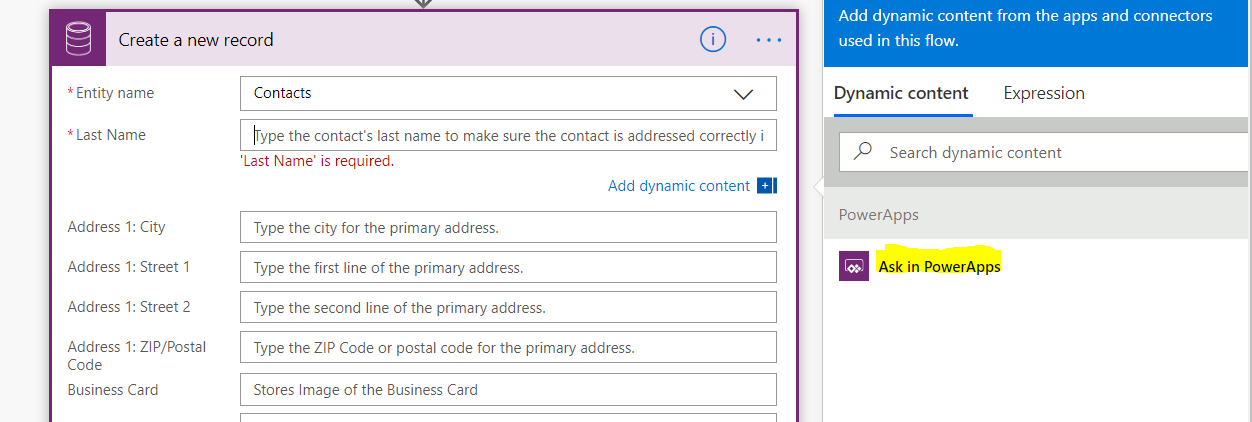Click the Create a new record header title

(196, 40)
